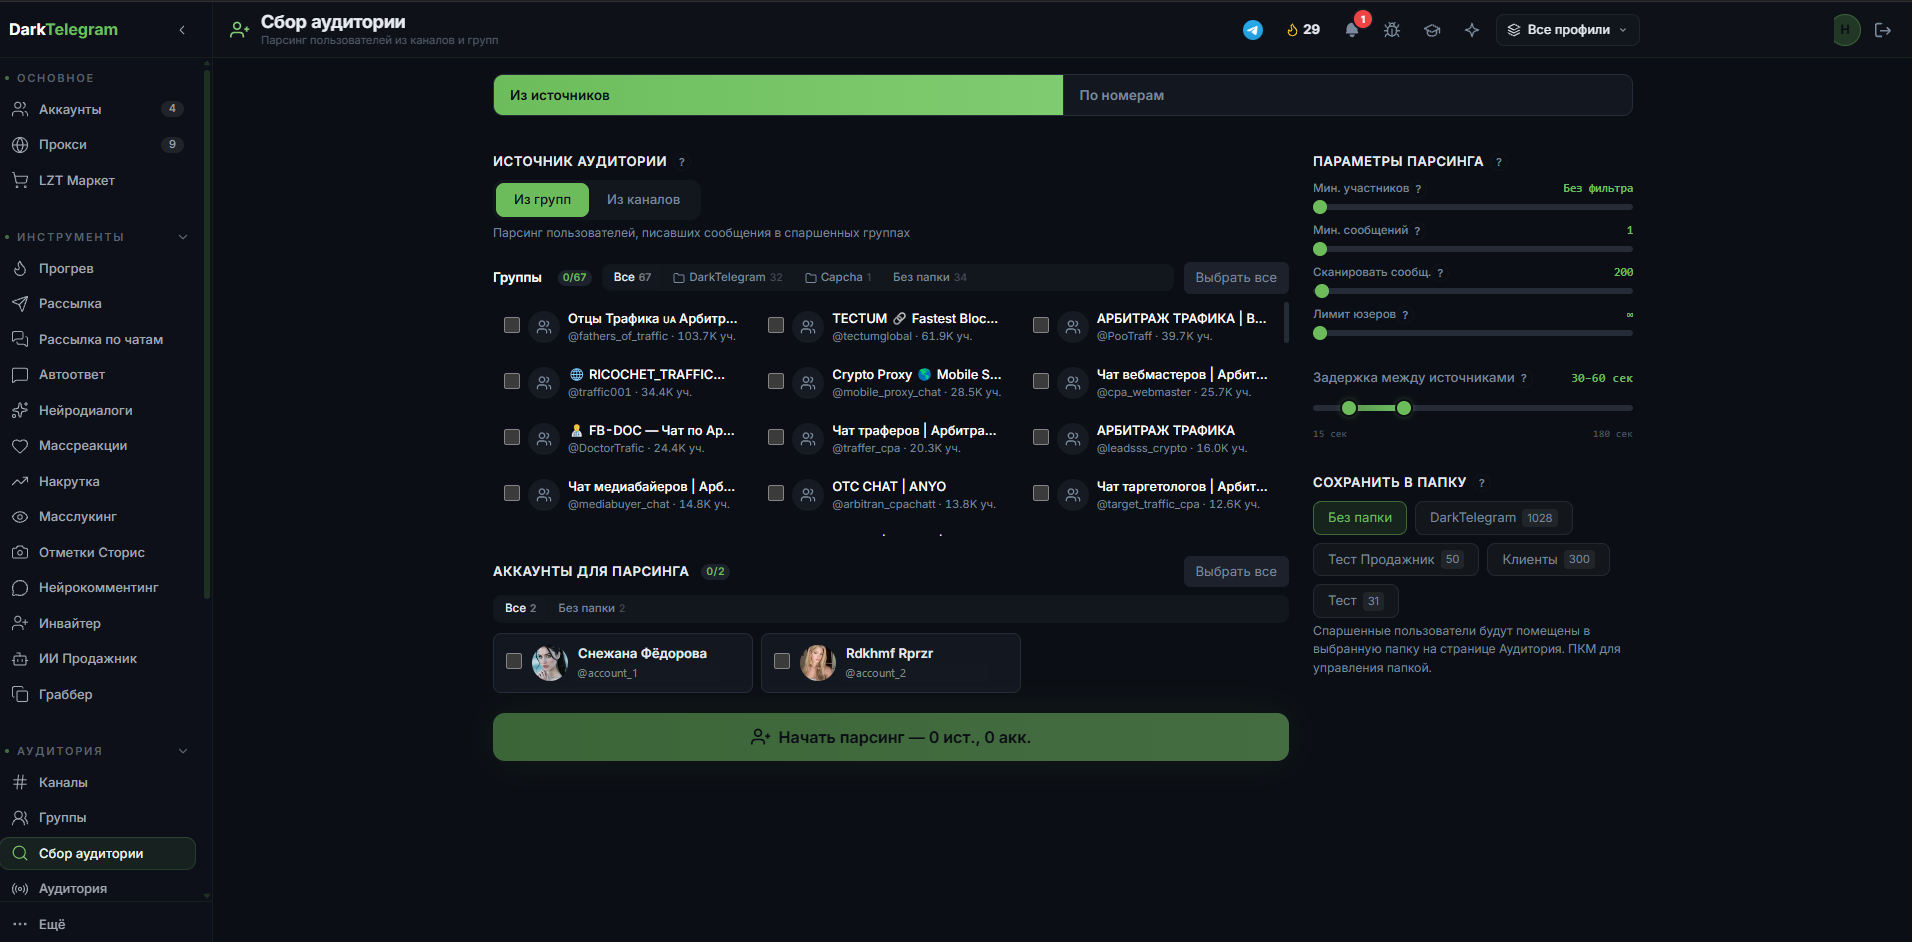The image size is (1912, 942).
Task: Select the Из источников tab
Action: coord(778,95)
